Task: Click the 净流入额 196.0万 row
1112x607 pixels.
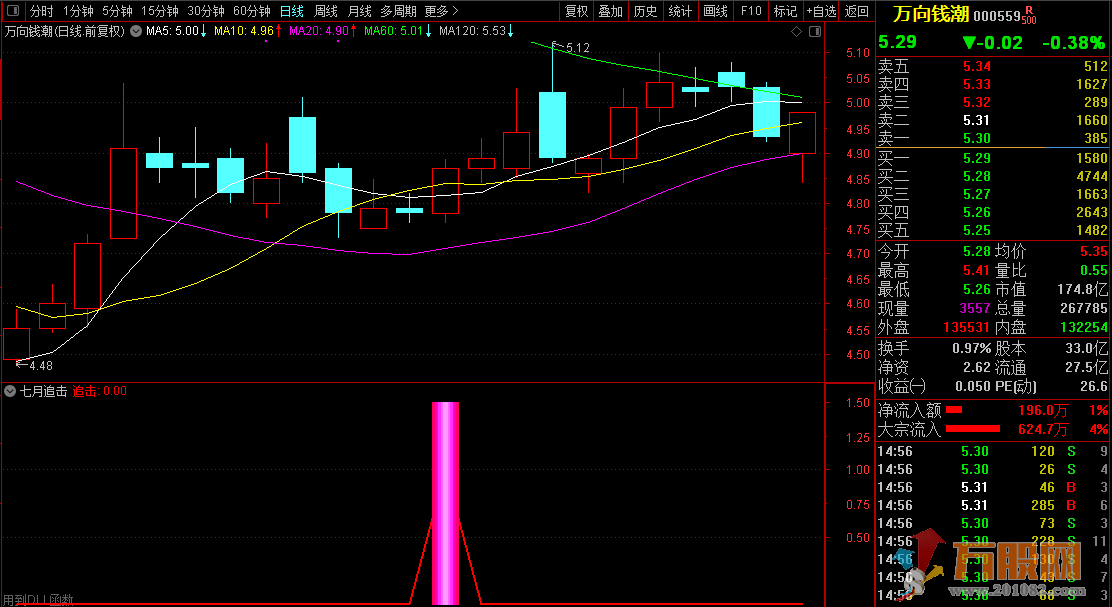Action: pyautogui.click(x=993, y=411)
